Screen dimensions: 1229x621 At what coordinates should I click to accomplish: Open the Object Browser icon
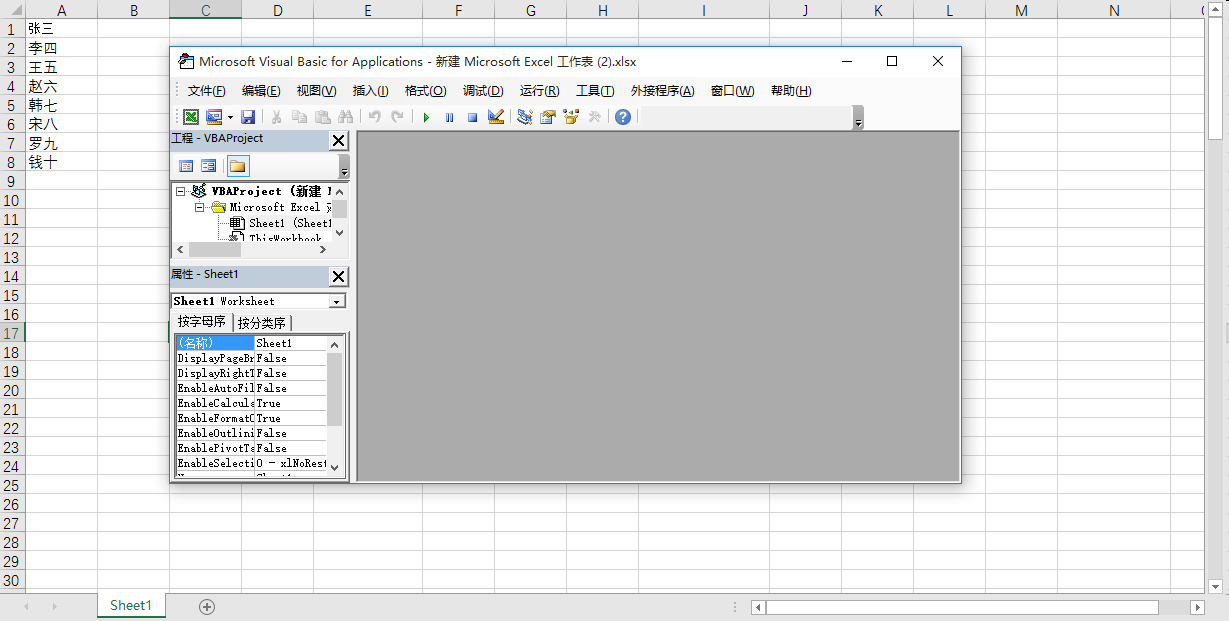pyautogui.click(x=571, y=117)
